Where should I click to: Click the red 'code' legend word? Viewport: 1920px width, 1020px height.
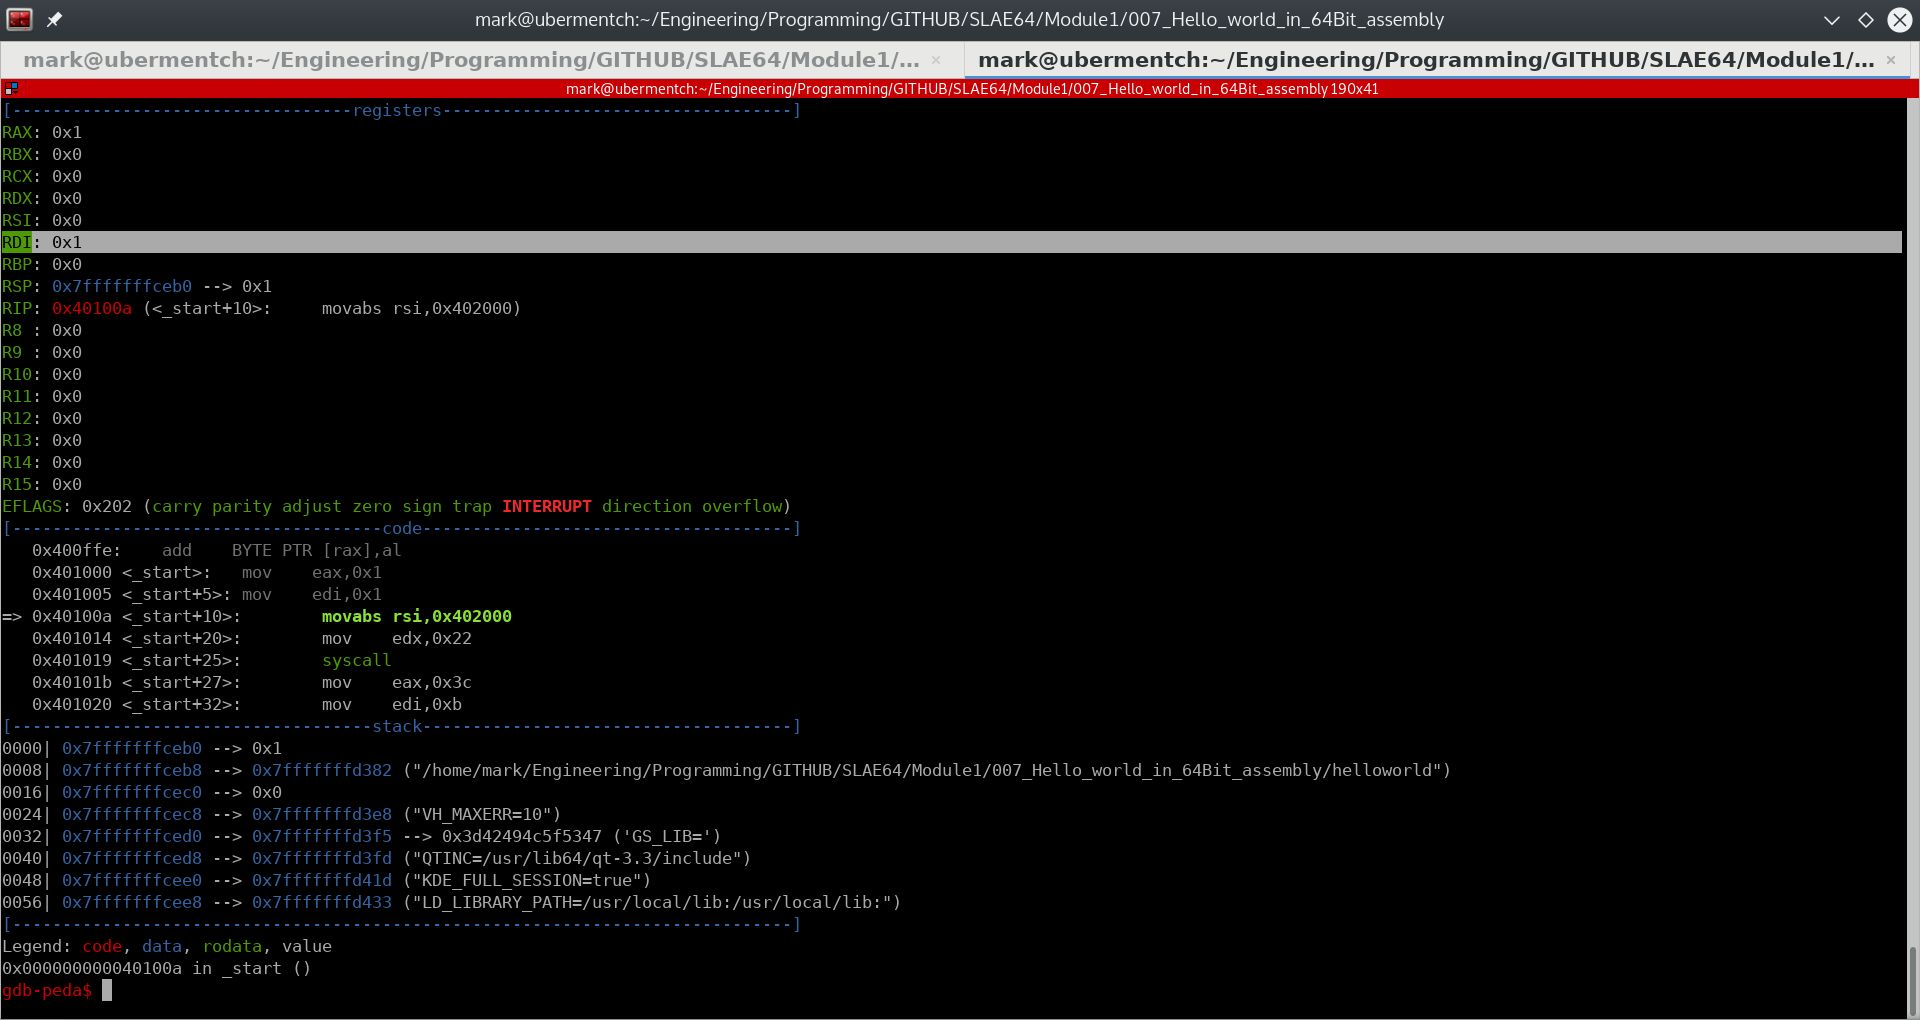point(102,946)
